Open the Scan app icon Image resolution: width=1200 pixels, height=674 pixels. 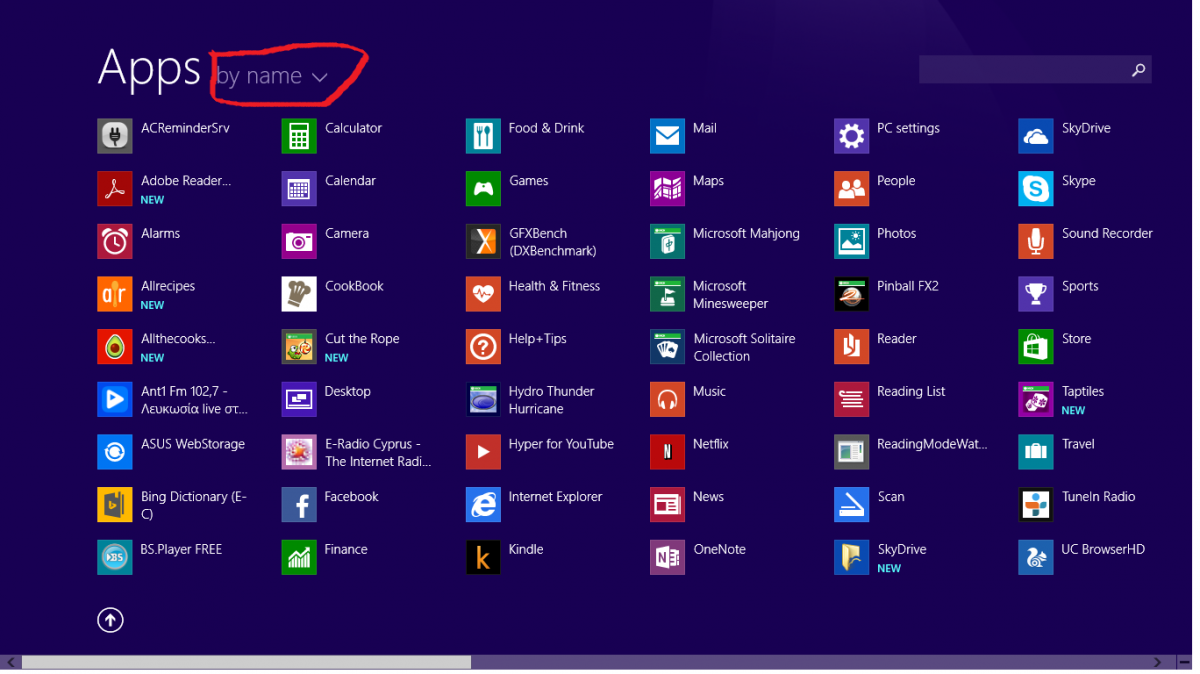click(x=852, y=505)
